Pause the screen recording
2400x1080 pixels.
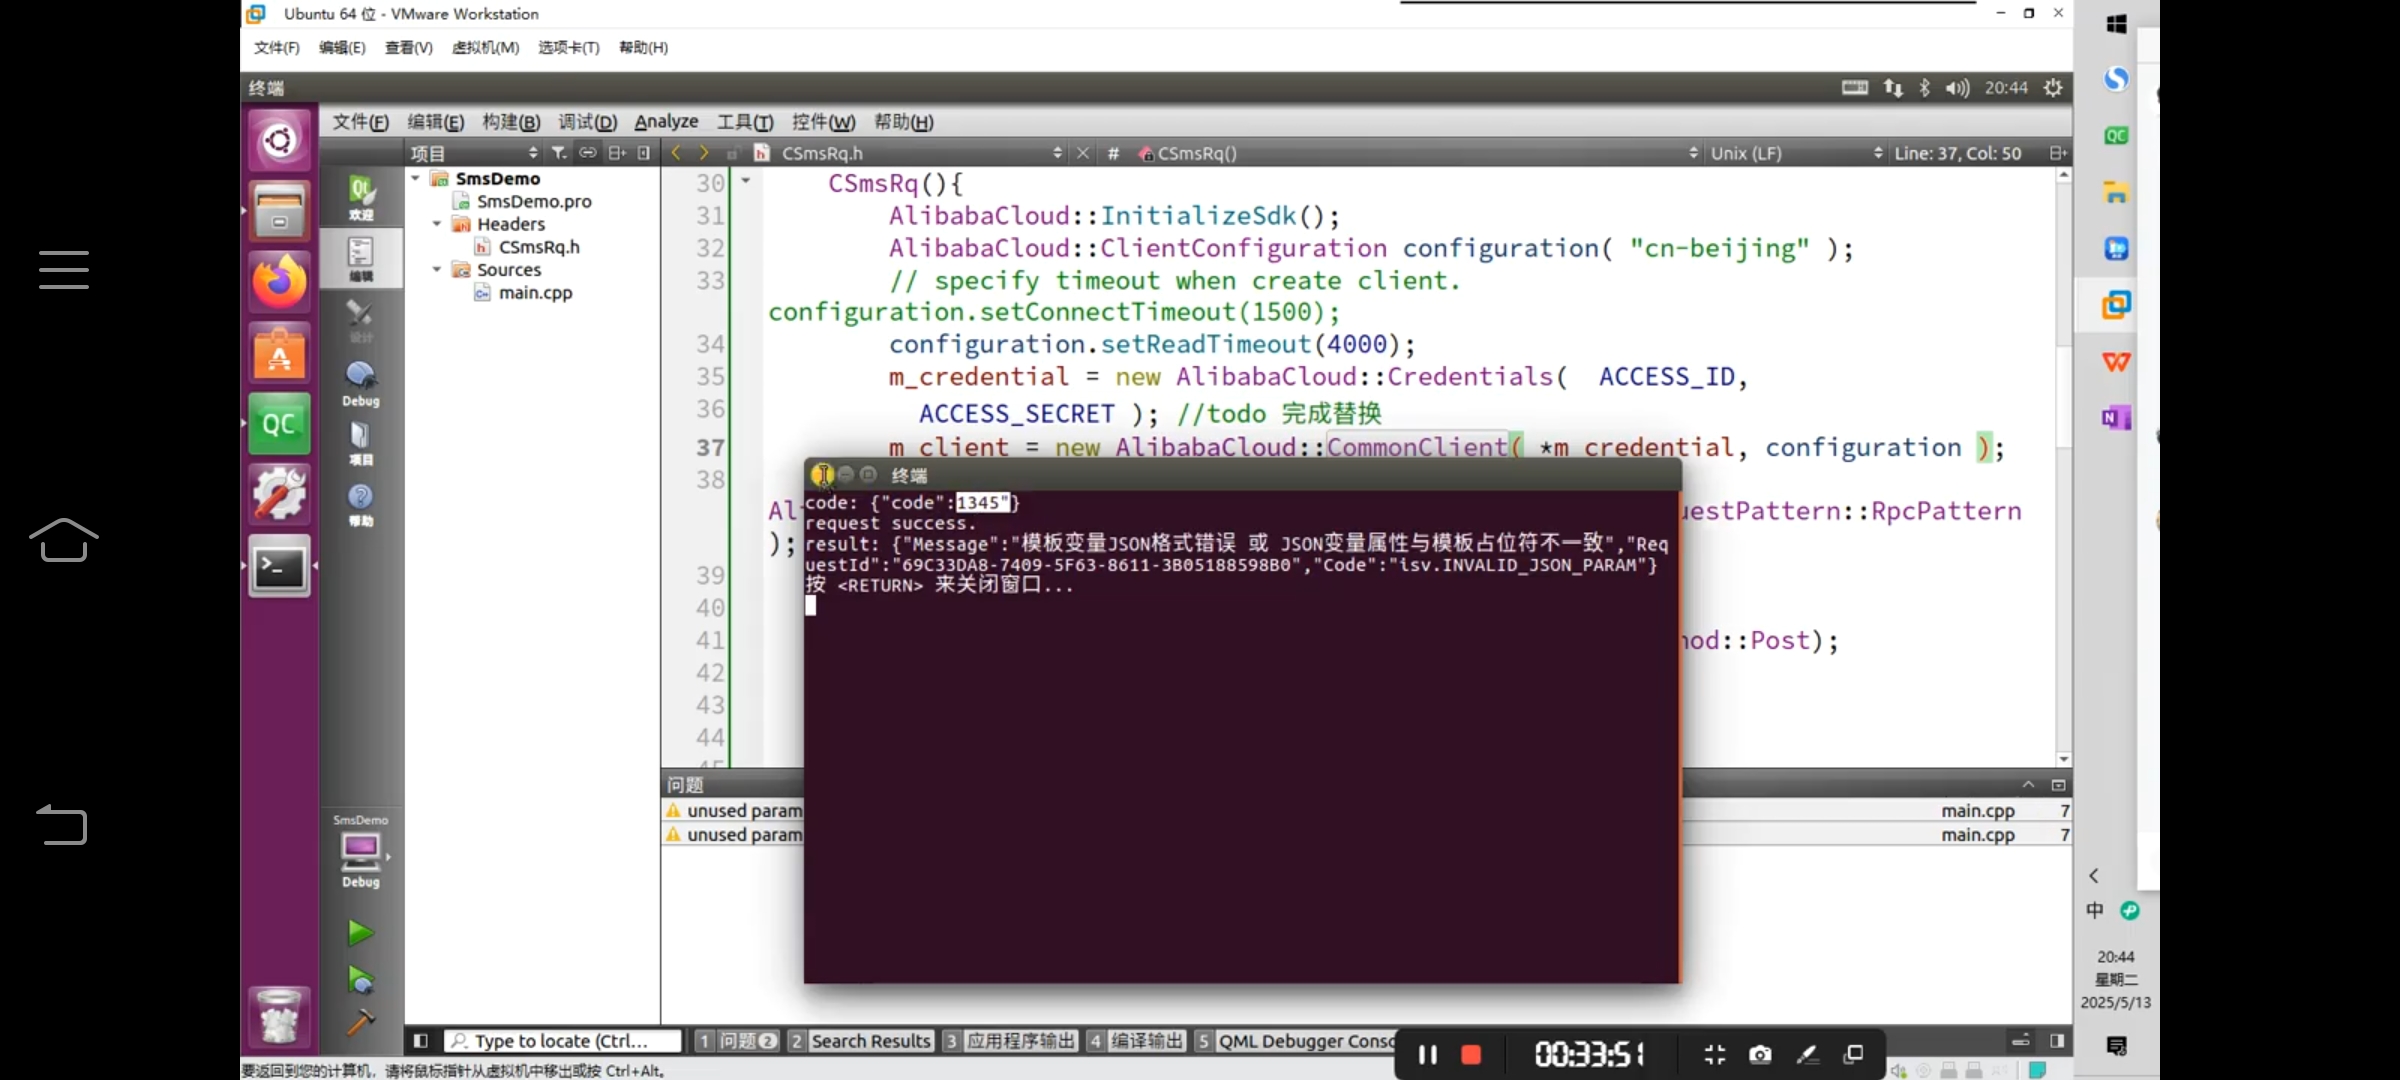coord(1427,1054)
